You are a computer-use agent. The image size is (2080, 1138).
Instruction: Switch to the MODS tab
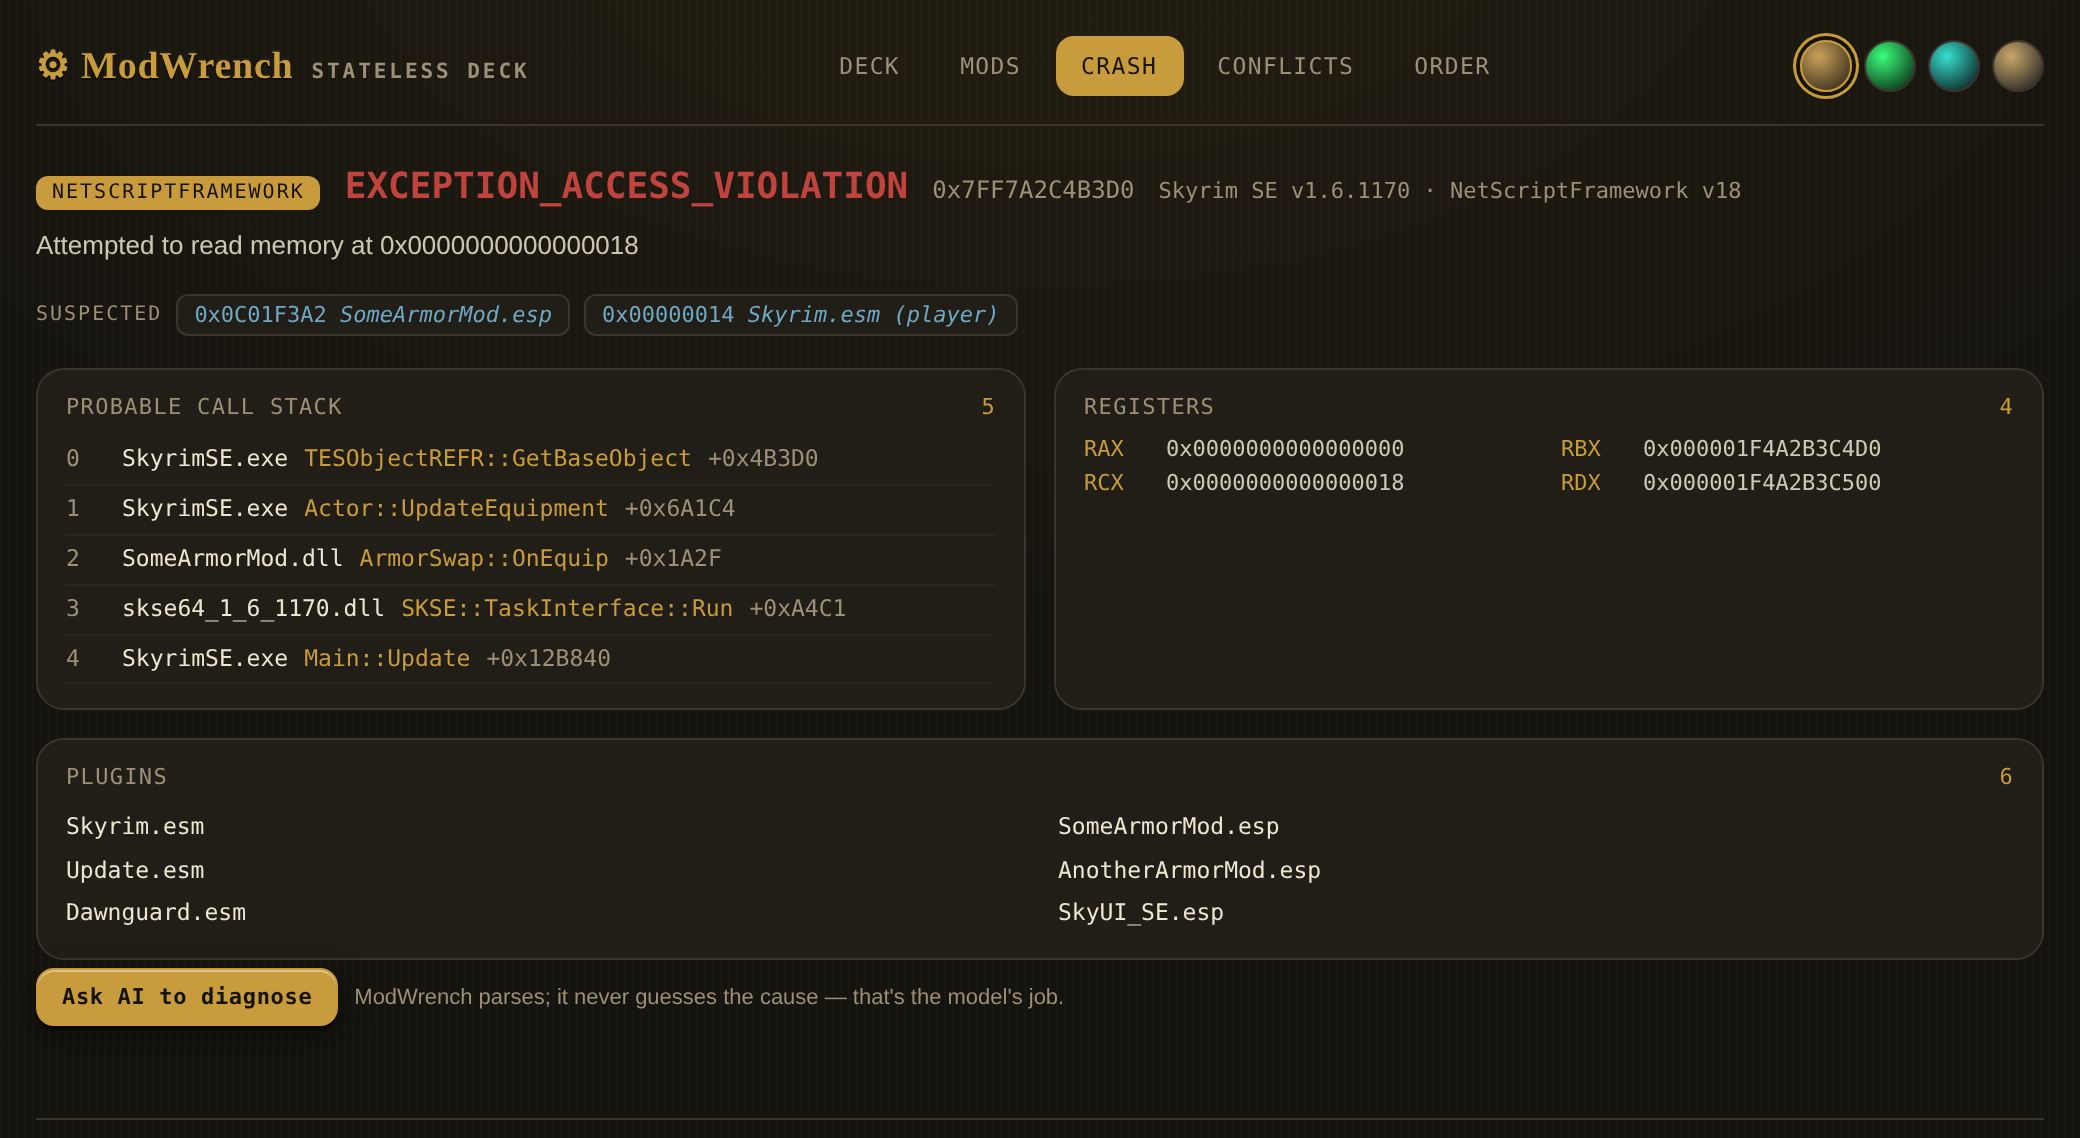coord(990,66)
